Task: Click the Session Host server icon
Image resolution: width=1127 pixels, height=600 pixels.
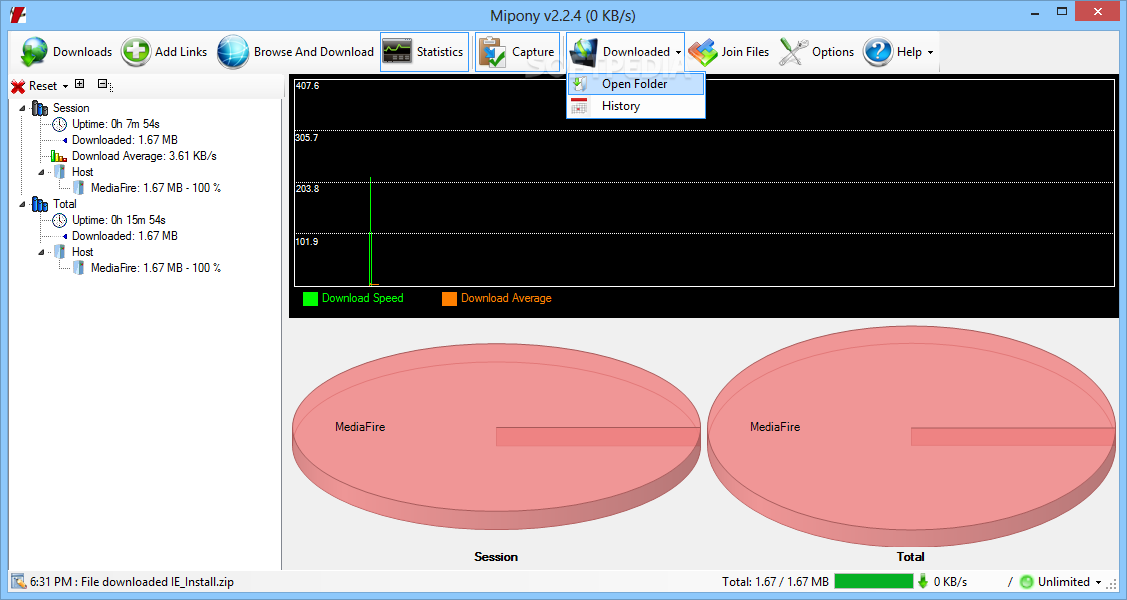Action: tap(60, 172)
